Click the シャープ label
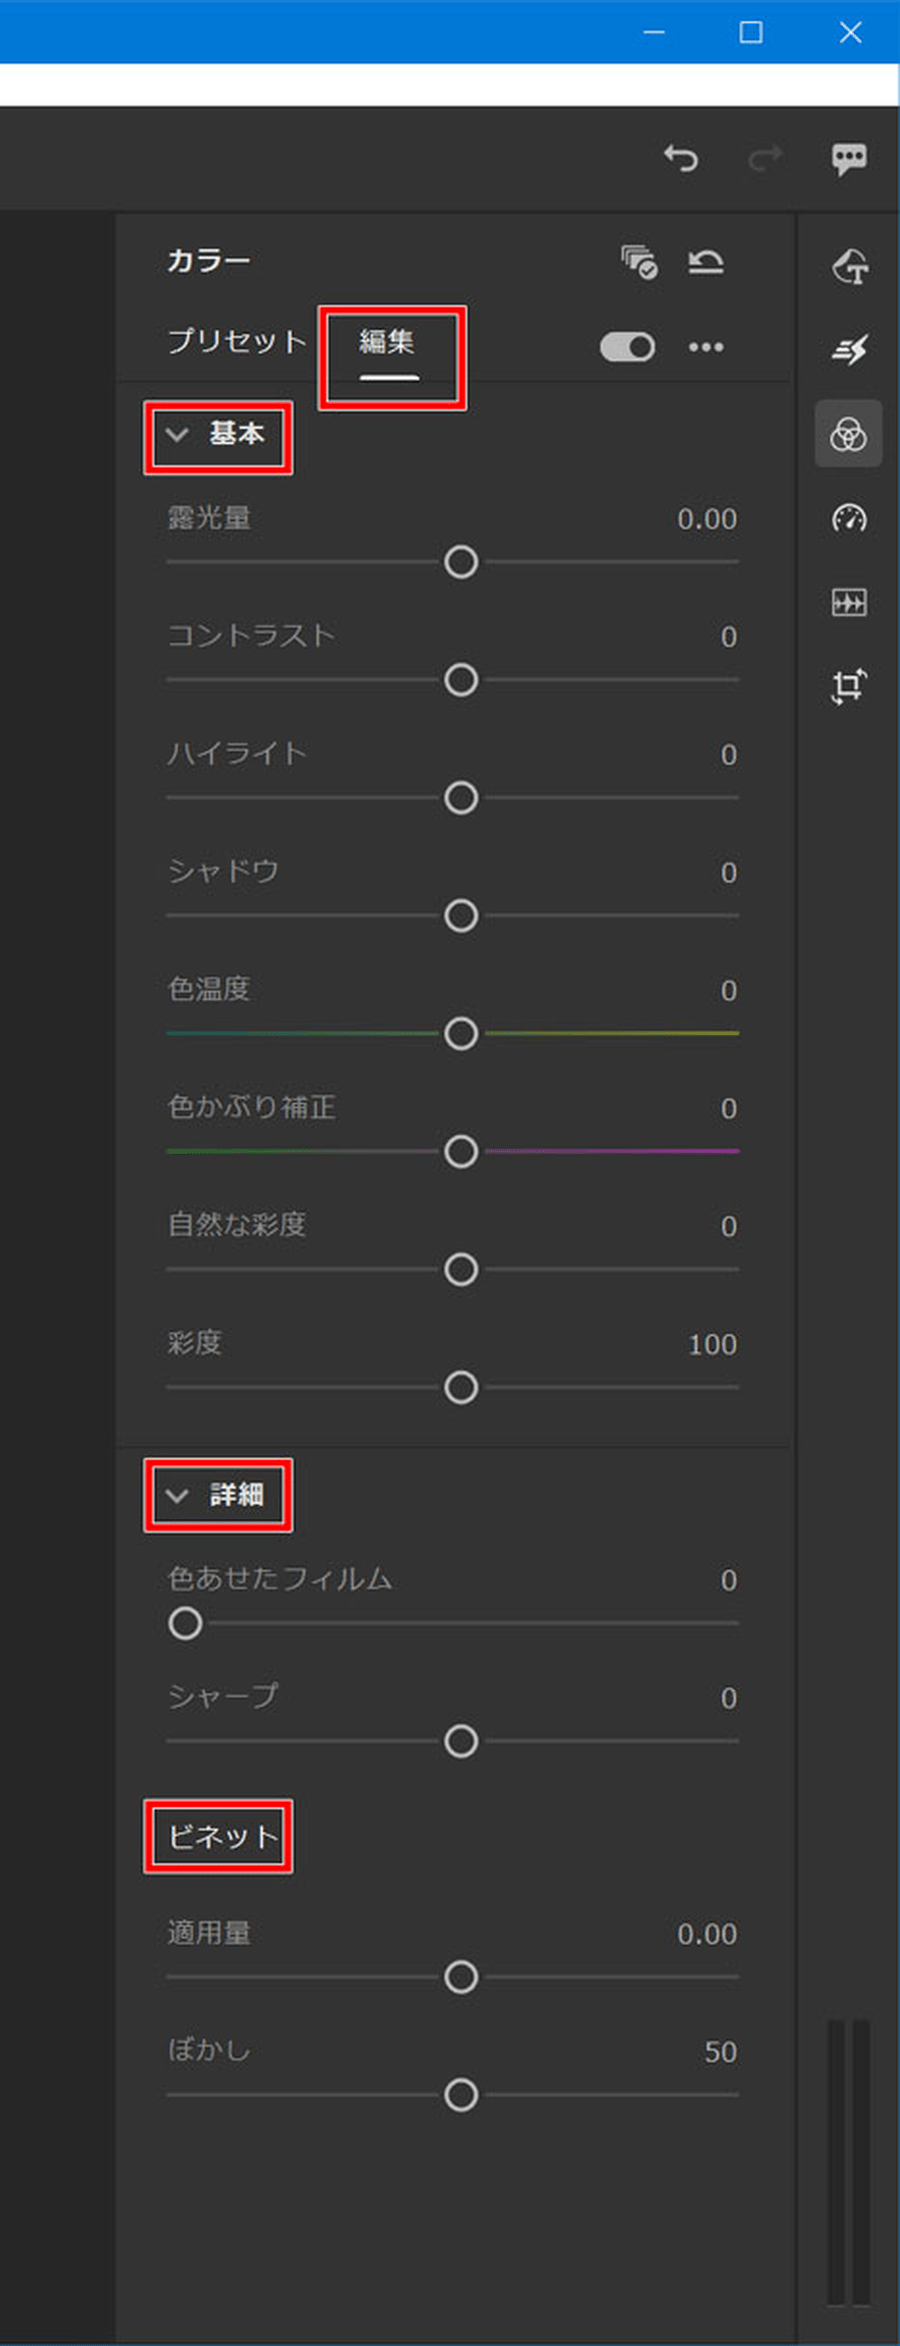The image size is (900, 2346). (x=222, y=1696)
